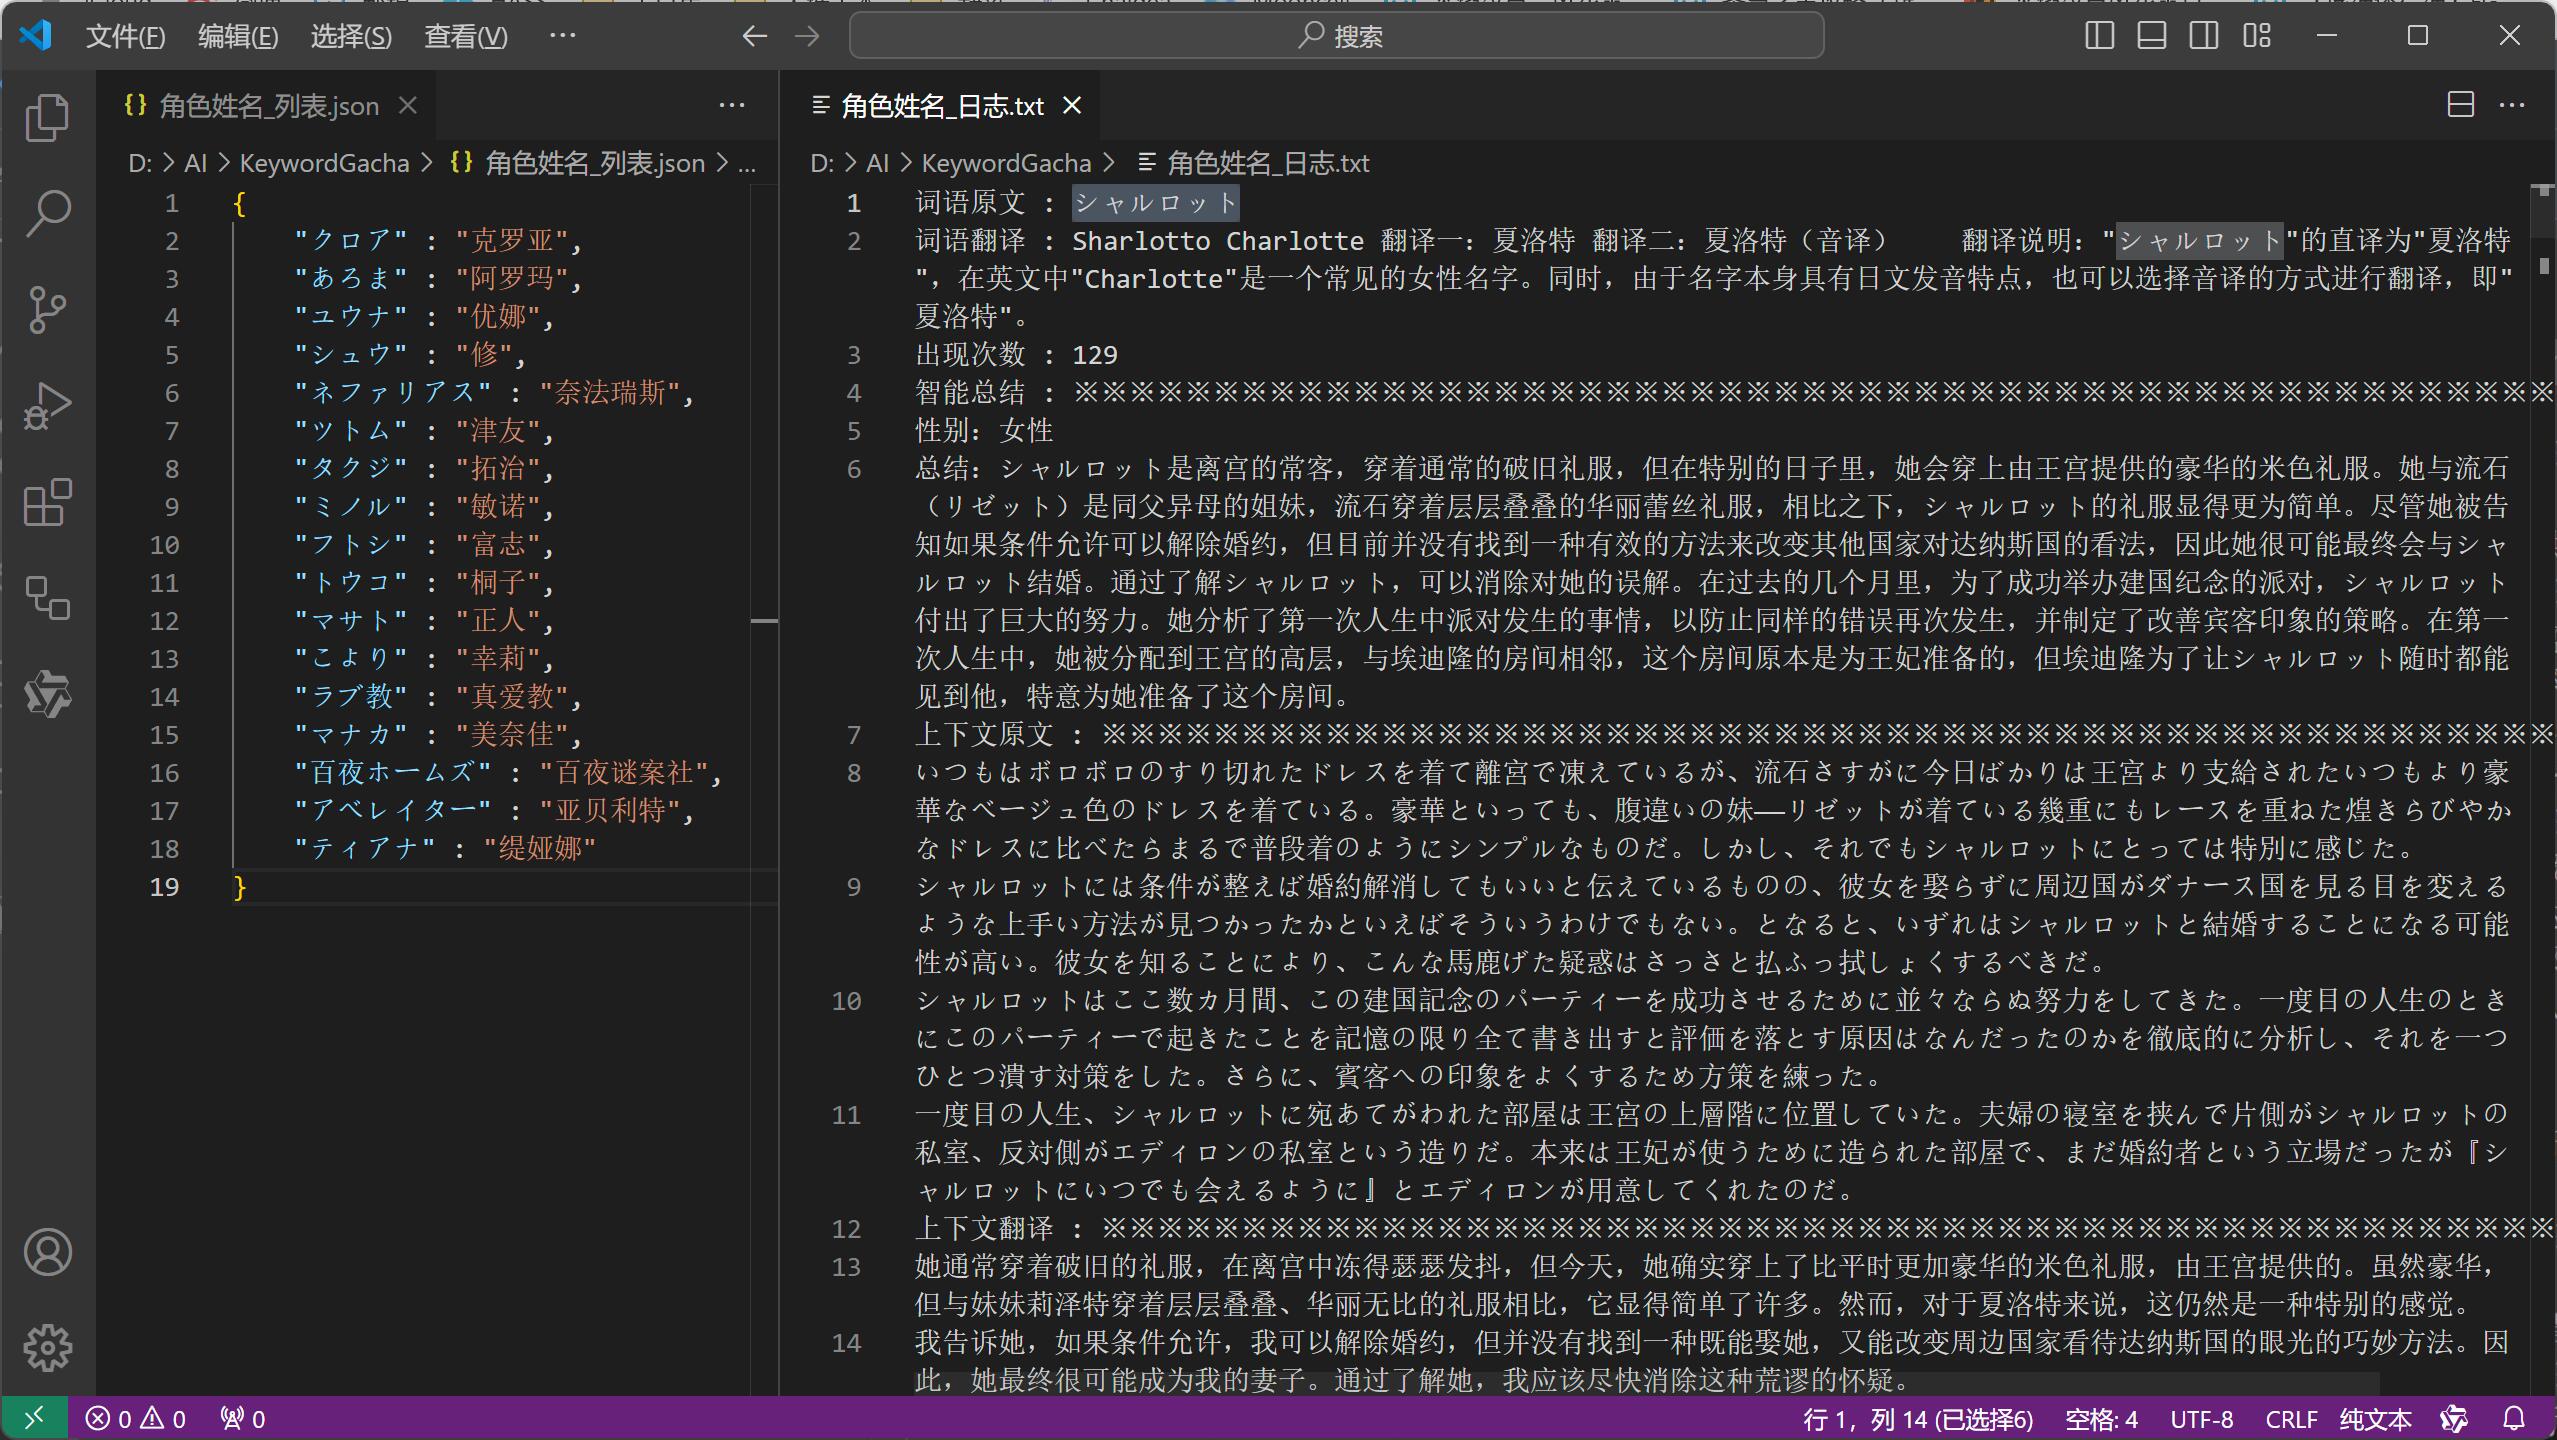The image size is (2557, 1440).
Task: Open the Extensions view
Action: point(47,502)
